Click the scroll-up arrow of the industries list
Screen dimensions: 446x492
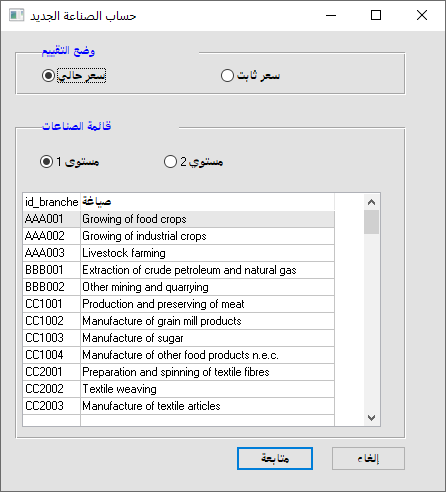click(371, 202)
